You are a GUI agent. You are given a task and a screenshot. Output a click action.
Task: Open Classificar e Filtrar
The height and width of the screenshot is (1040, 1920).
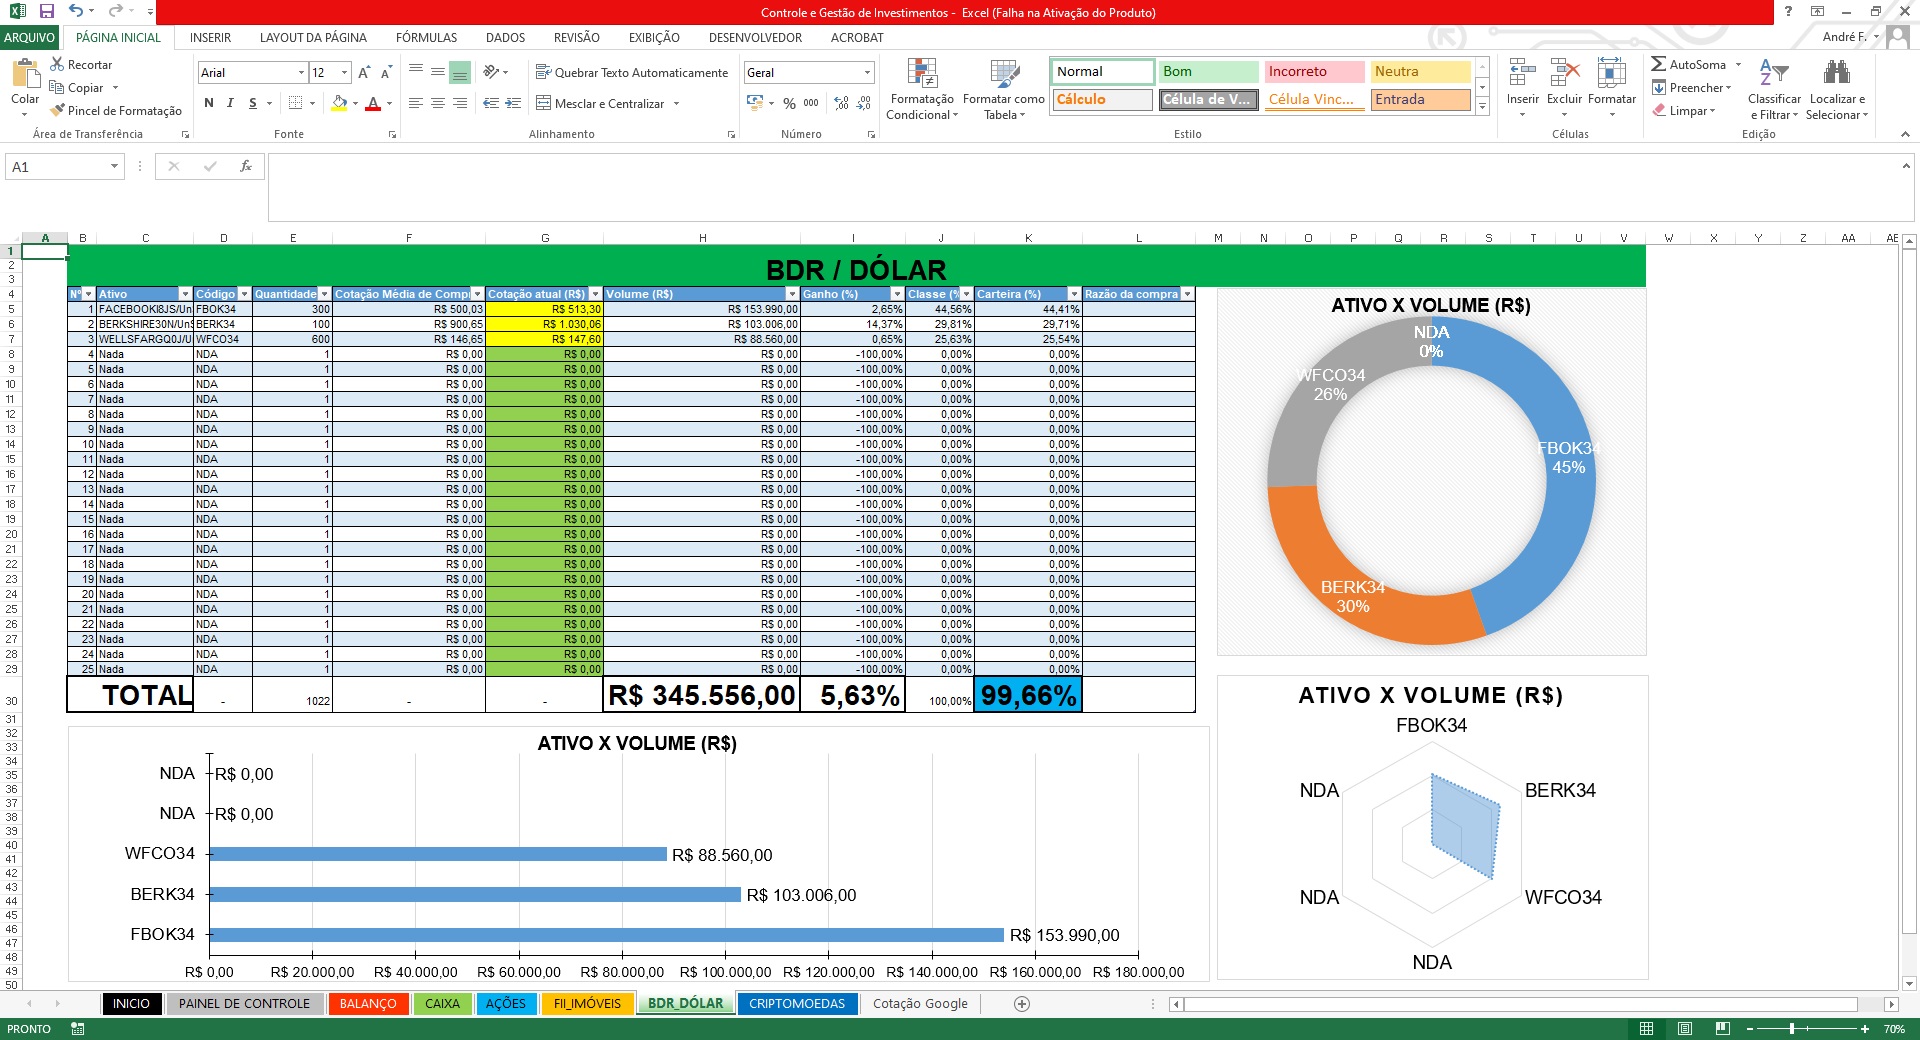coord(1774,89)
